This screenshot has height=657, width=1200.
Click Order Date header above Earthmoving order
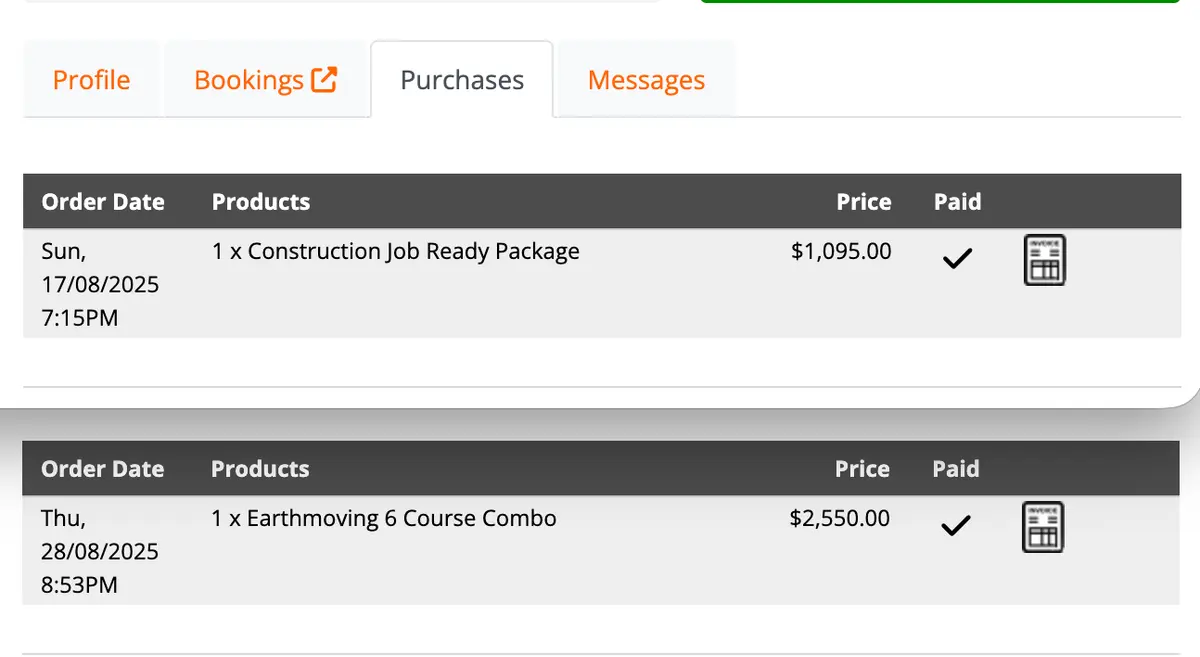(102, 469)
